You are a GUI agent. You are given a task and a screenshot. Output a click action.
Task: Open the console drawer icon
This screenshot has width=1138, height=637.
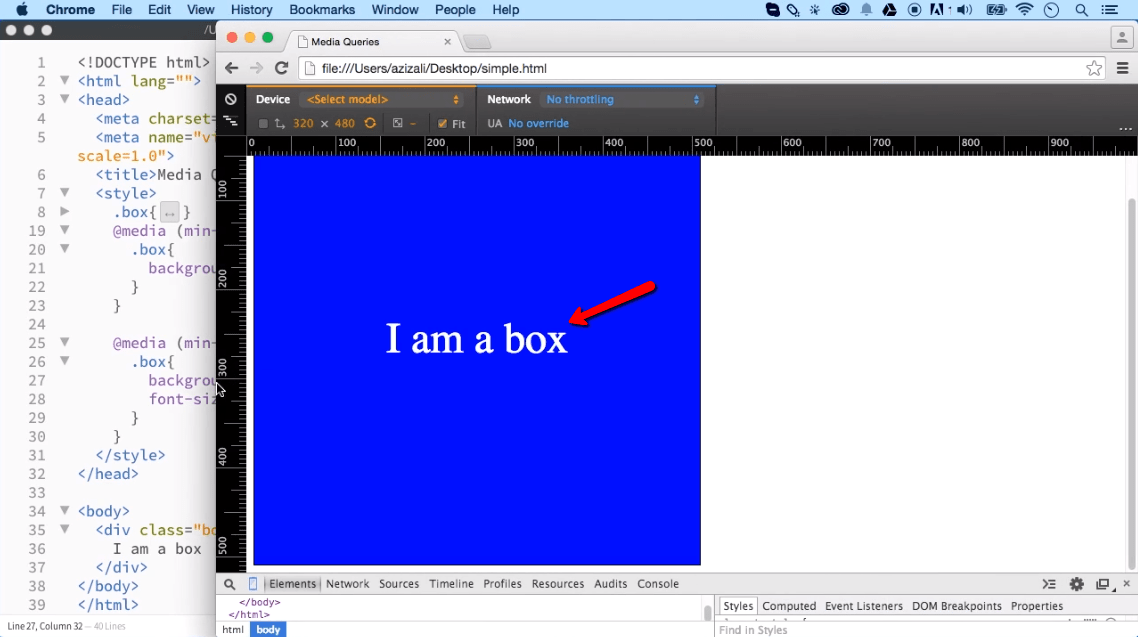click(1047, 584)
